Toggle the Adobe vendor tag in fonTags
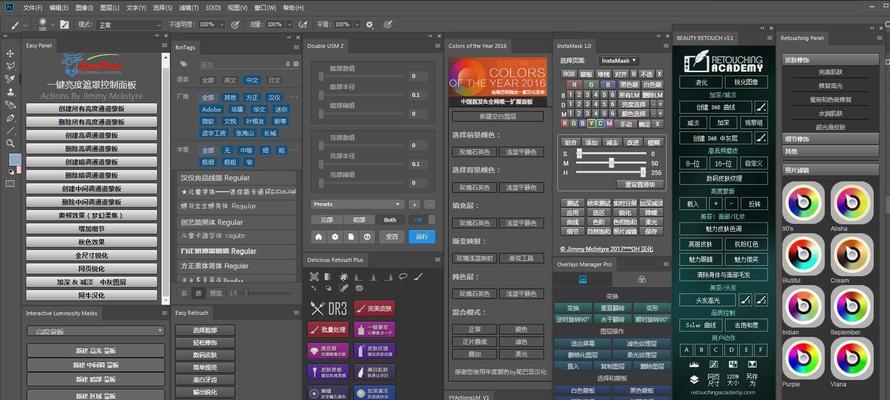 click(212, 110)
